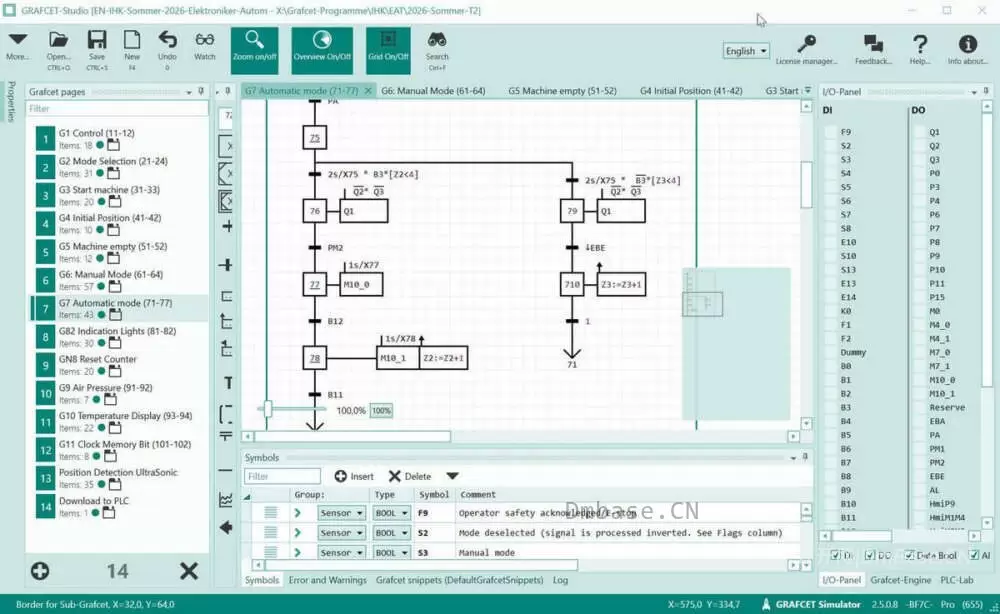
Task: Click the canvas horizontal scrollbar
Action: 353,437
